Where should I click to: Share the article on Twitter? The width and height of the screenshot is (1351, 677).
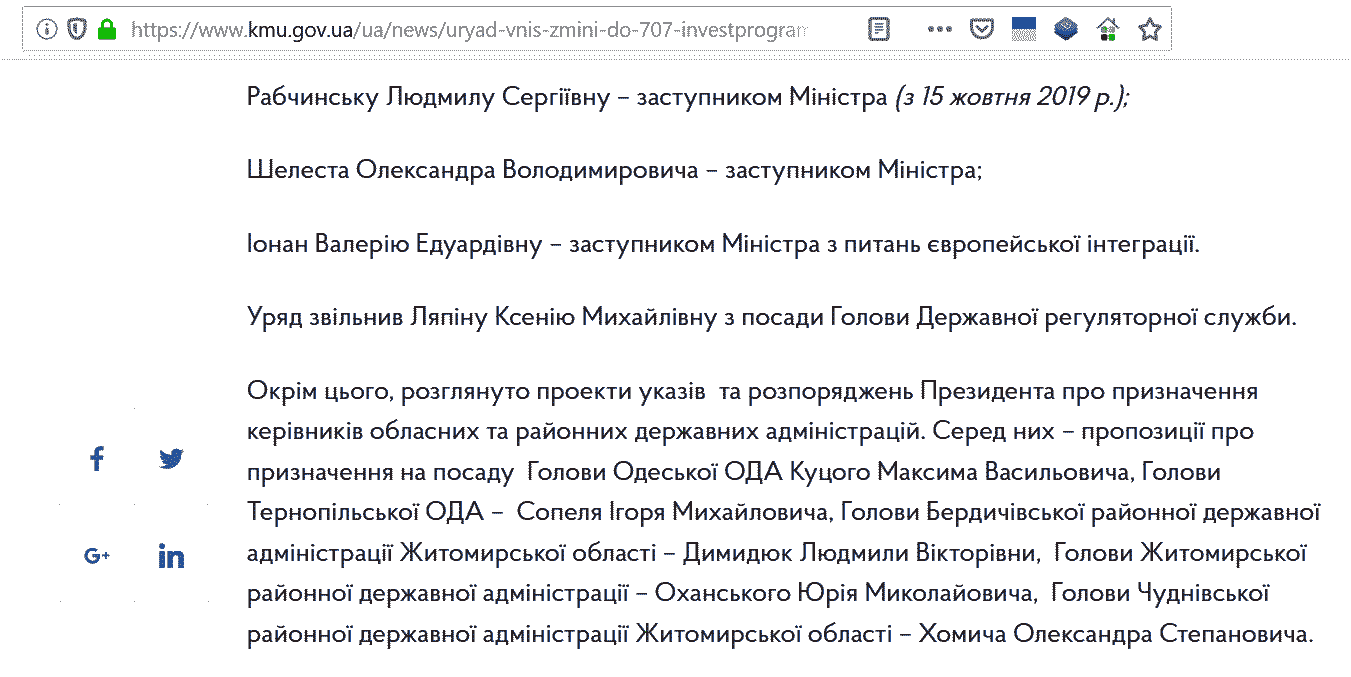point(171,459)
